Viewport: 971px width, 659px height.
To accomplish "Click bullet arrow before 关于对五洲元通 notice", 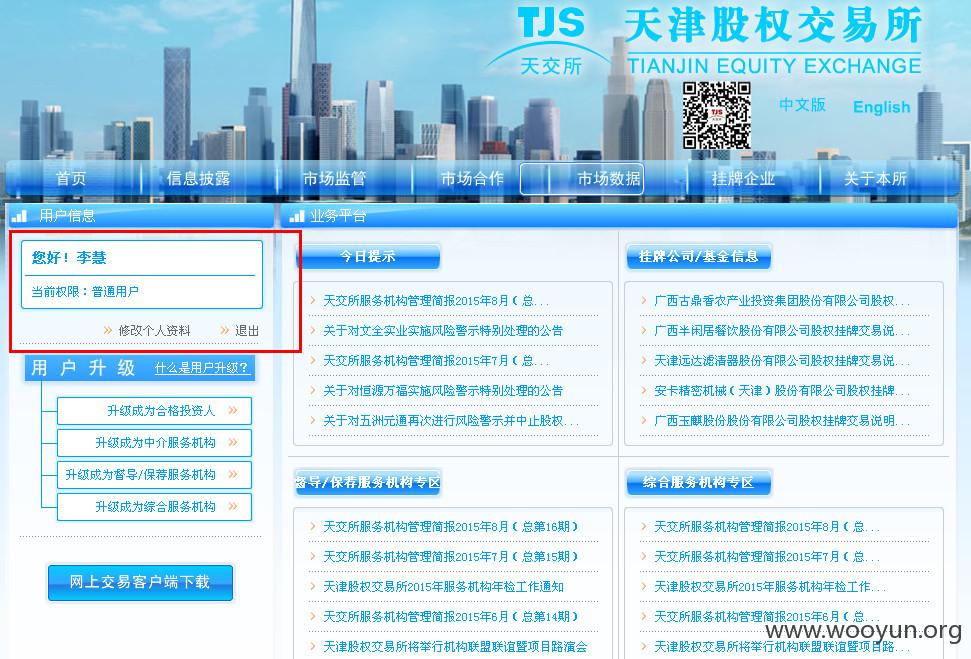I will (313, 421).
